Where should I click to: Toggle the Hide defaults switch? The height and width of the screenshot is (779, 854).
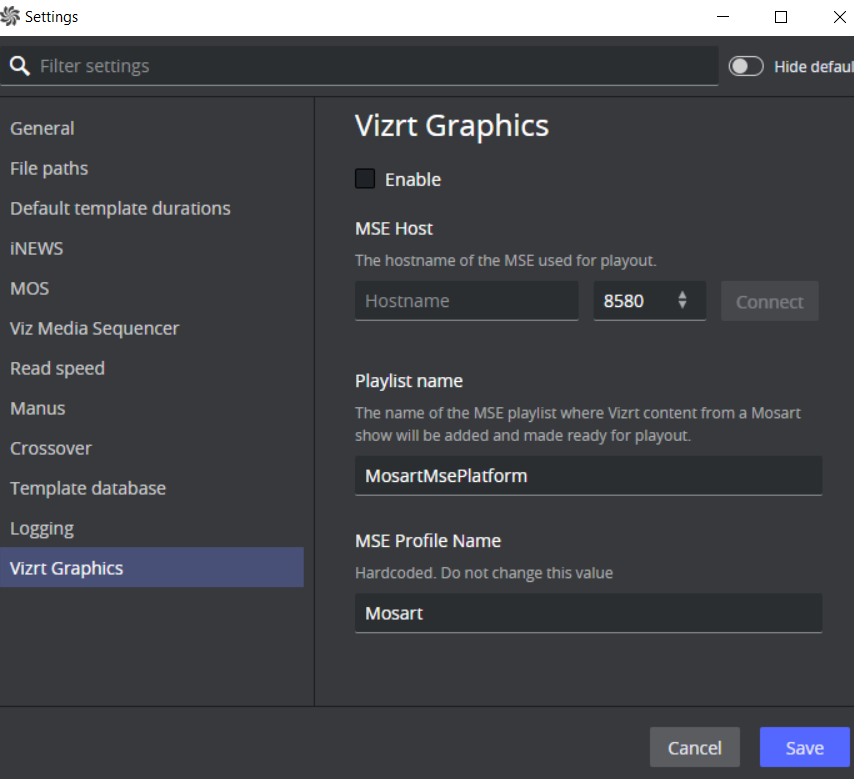coord(745,66)
